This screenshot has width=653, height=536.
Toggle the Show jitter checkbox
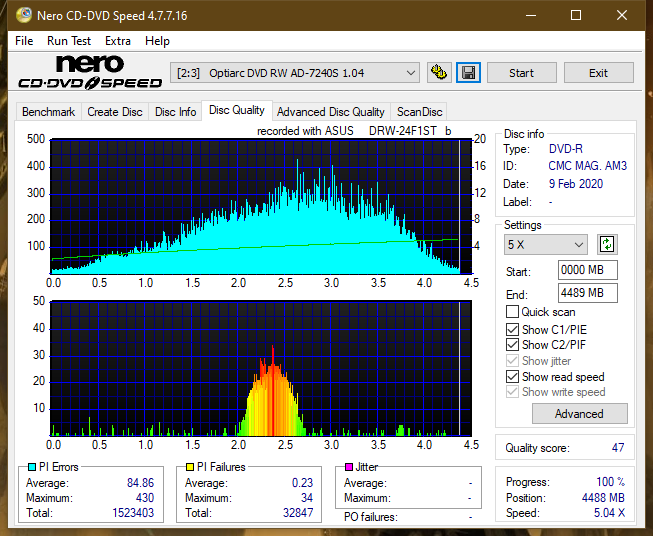pos(512,361)
